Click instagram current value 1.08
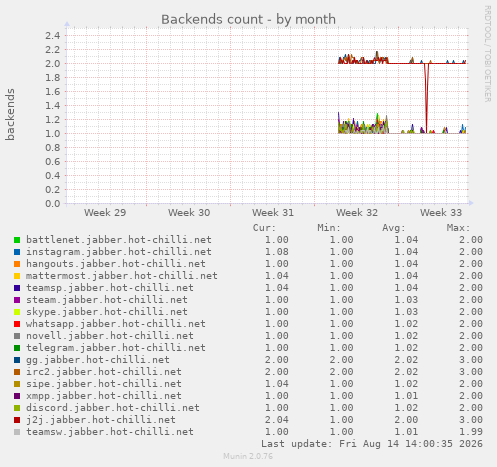 tap(277, 252)
